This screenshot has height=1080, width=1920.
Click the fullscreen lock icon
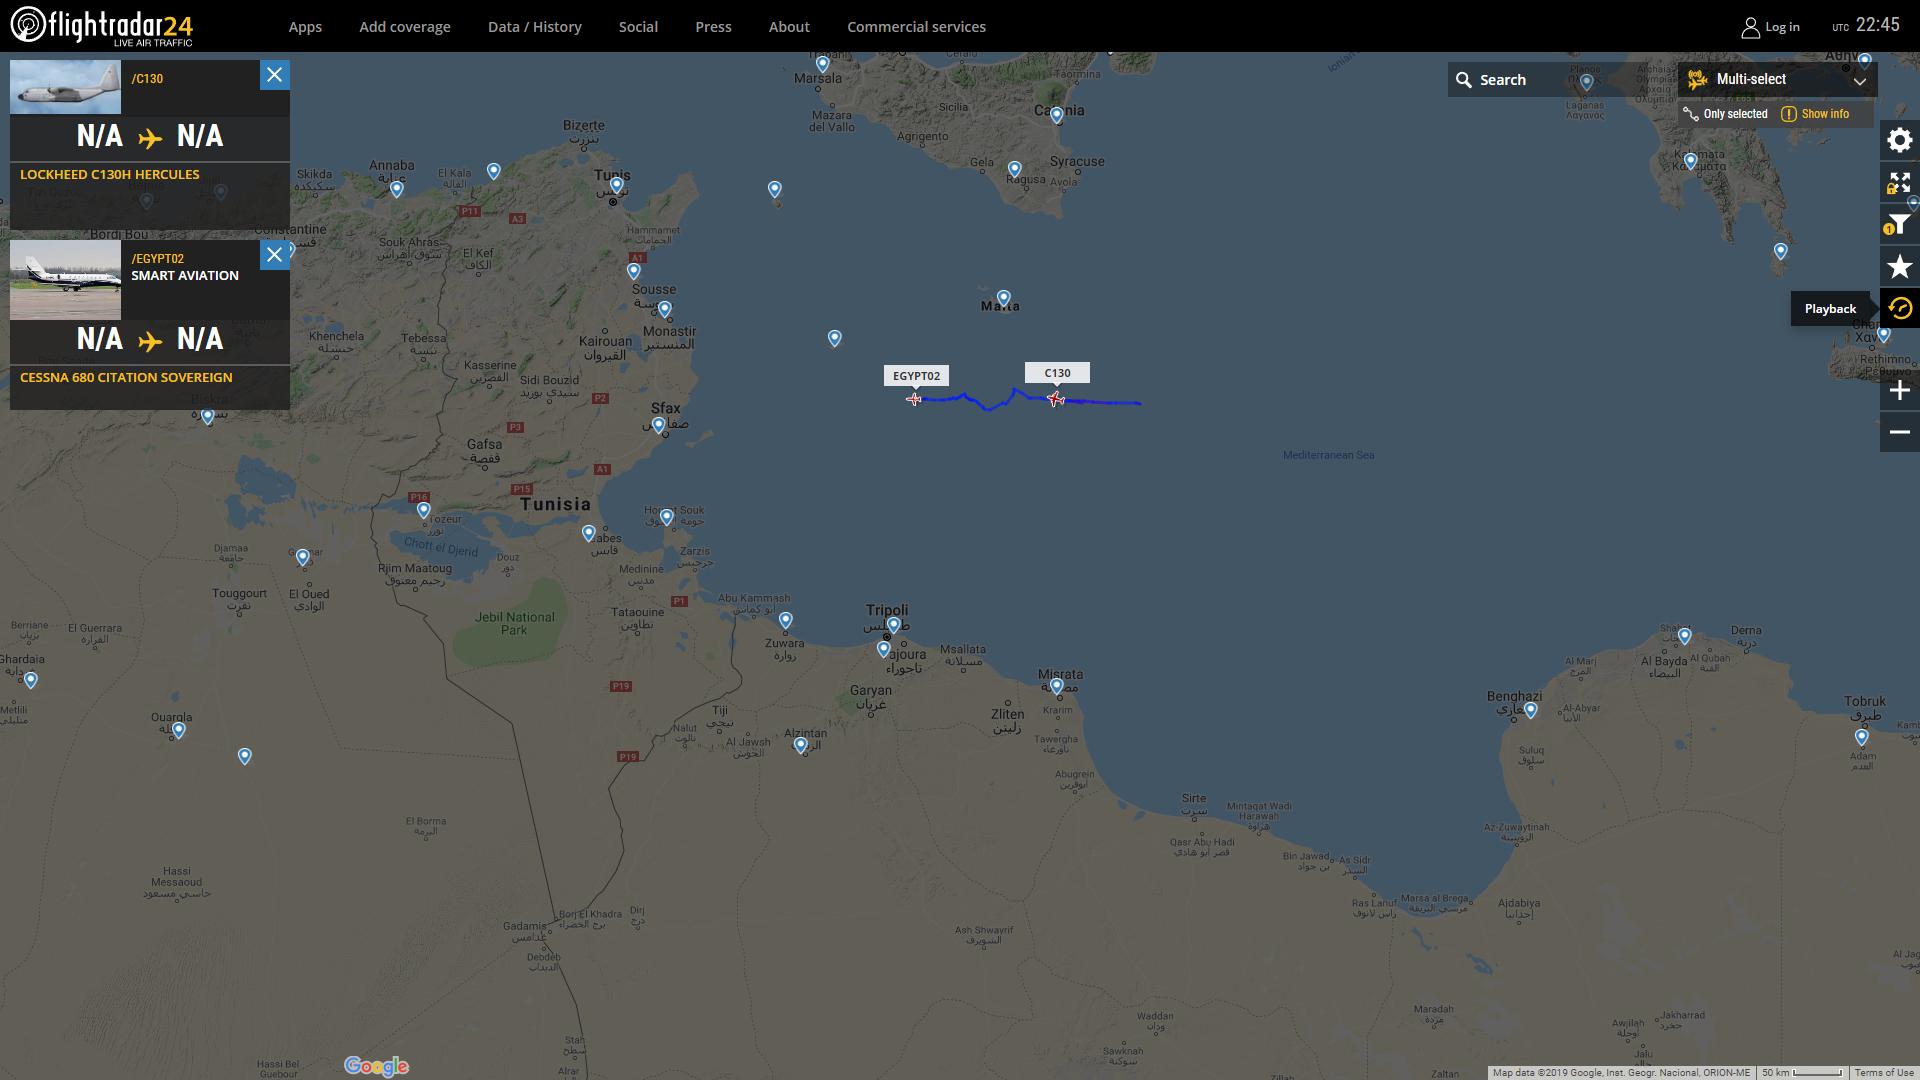pos(1899,183)
